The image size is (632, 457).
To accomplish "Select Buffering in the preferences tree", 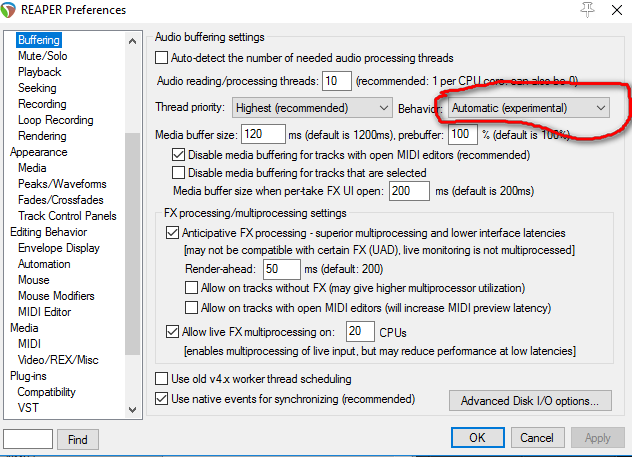I will [39, 40].
